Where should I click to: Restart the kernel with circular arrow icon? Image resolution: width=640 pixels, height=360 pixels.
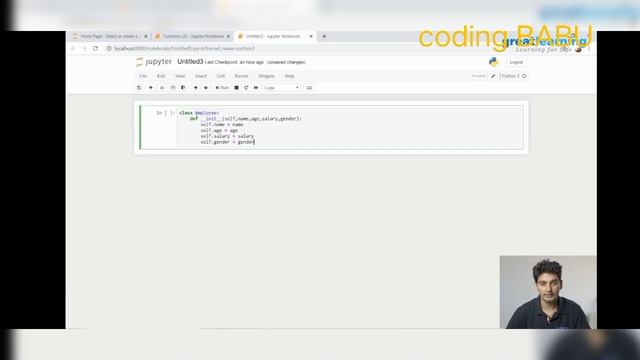click(246, 88)
